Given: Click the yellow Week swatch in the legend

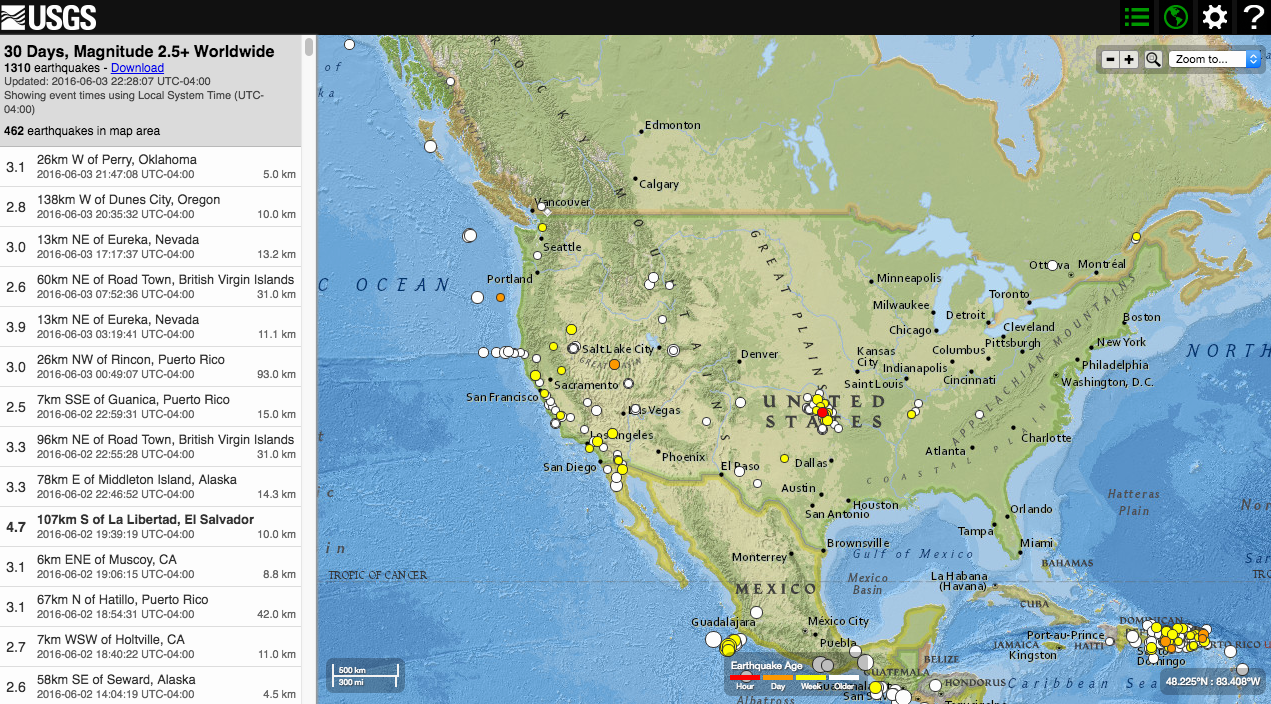Looking at the screenshot, I should click(811, 677).
